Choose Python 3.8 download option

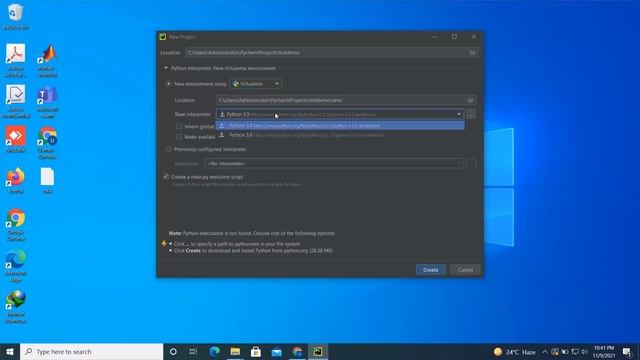pyautogui.click(x=340, y=135)
